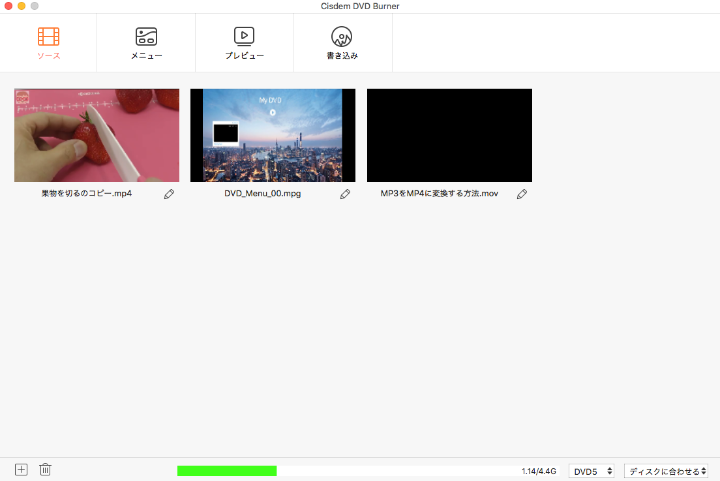Click the 1.14/4.4G capacity readout
Image resolution: width=720 pixels, height=481 pixels.
tap(539, 471)
